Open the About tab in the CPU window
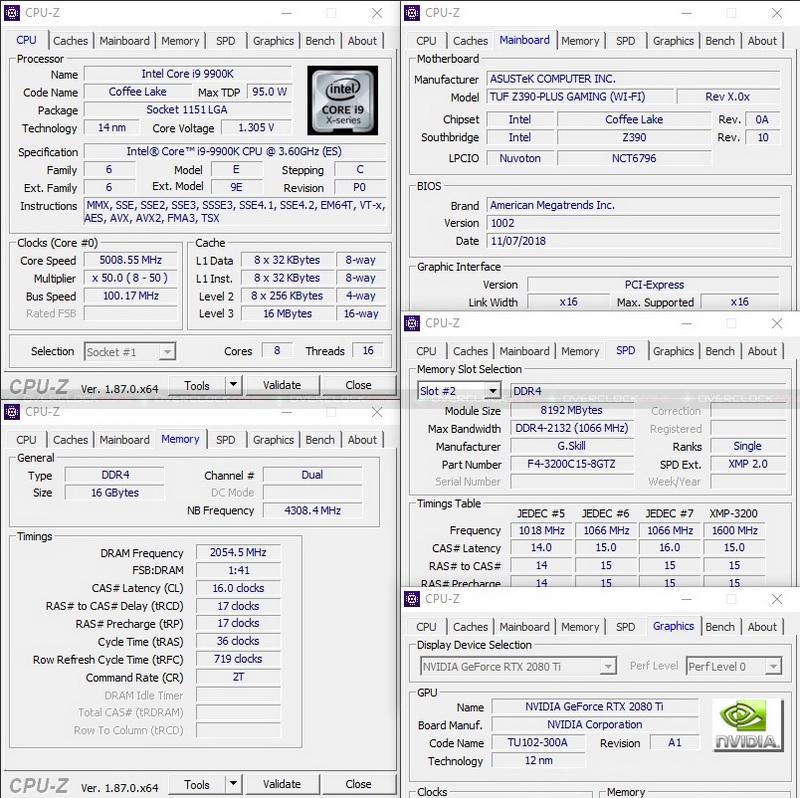The height and width of the screenshot is (798, 800). pyautogui.click(x=362, y=41)
